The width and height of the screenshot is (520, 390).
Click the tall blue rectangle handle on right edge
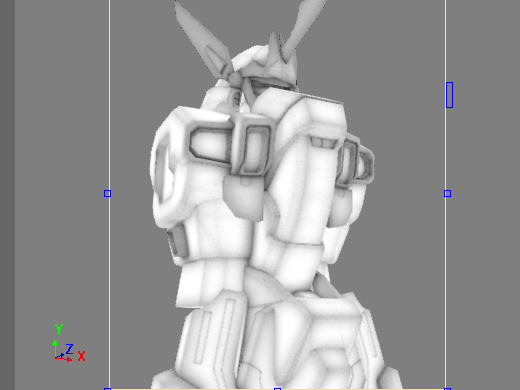point(449,95)
